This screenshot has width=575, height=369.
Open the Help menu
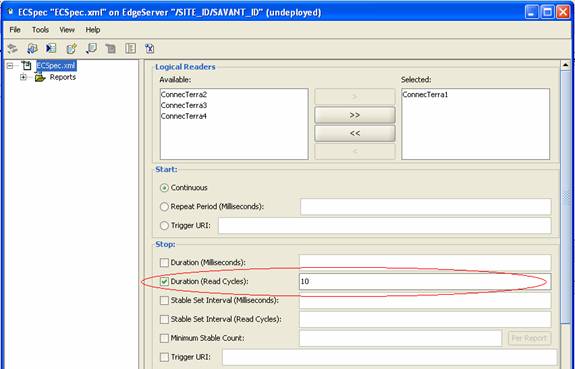pyautogui.click(x=93, y=30)
